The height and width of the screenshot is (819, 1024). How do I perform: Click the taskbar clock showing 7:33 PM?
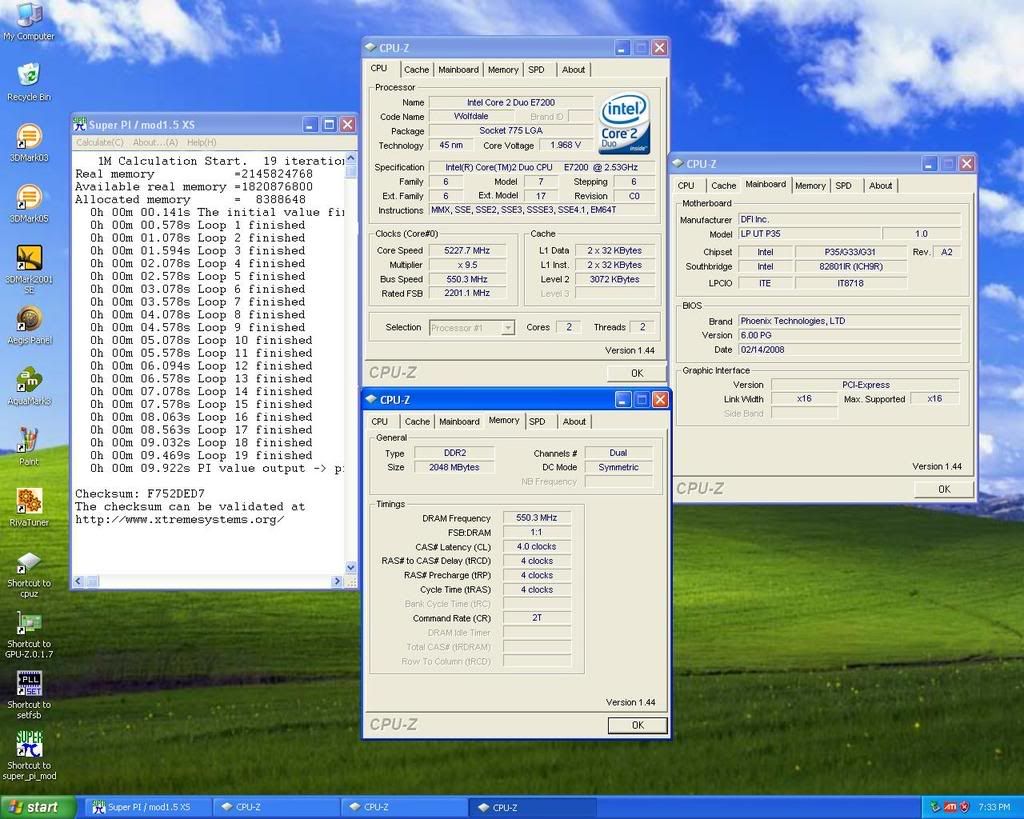[993, 808]
